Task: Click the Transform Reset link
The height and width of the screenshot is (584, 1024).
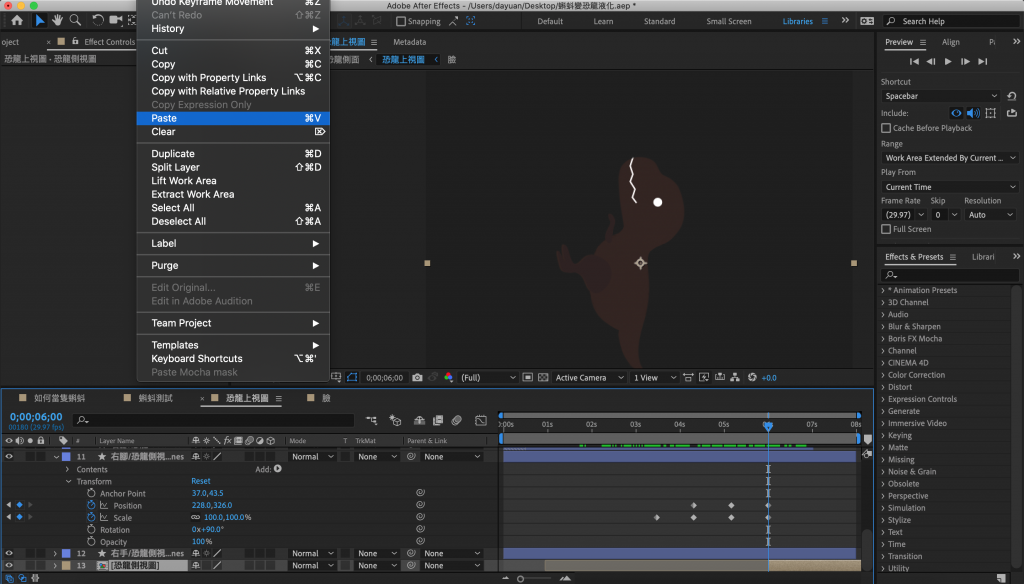Action: [200, 481]
